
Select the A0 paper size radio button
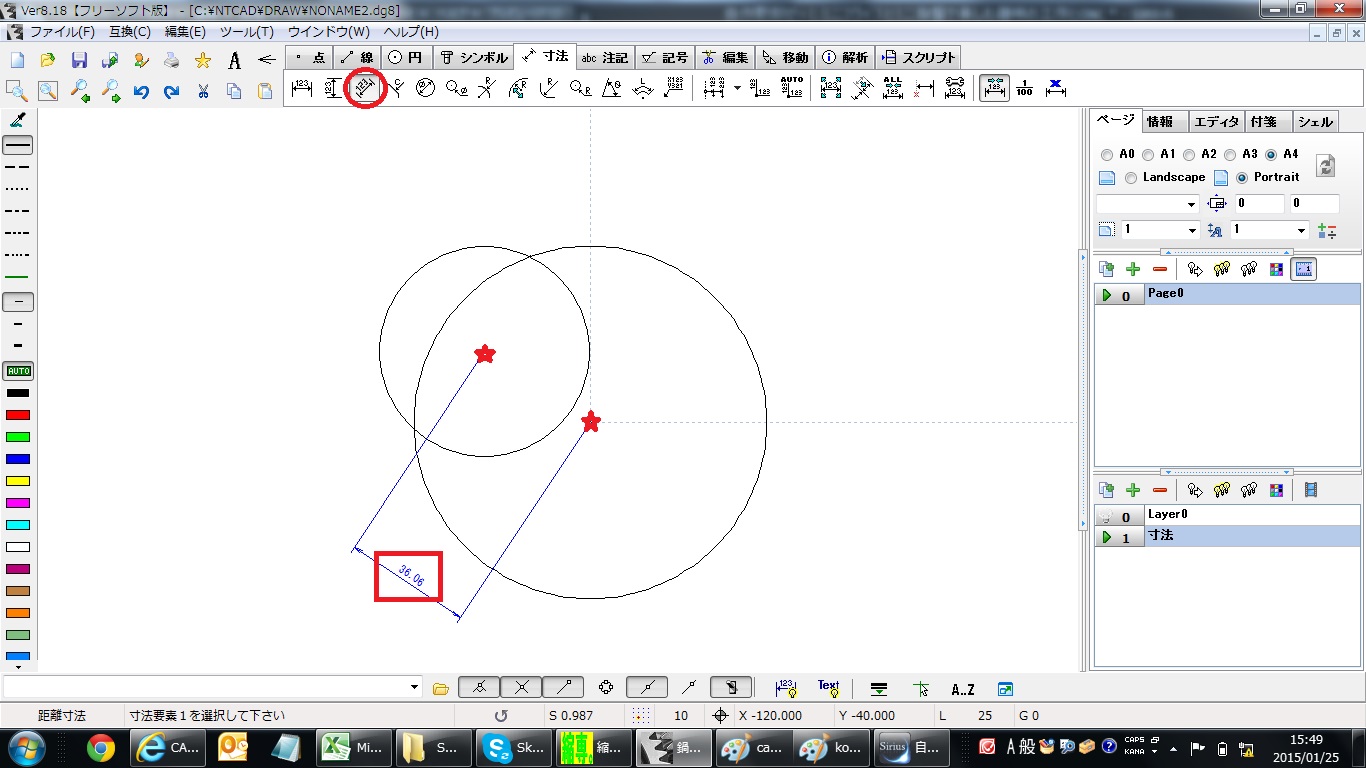[1106, 155]
